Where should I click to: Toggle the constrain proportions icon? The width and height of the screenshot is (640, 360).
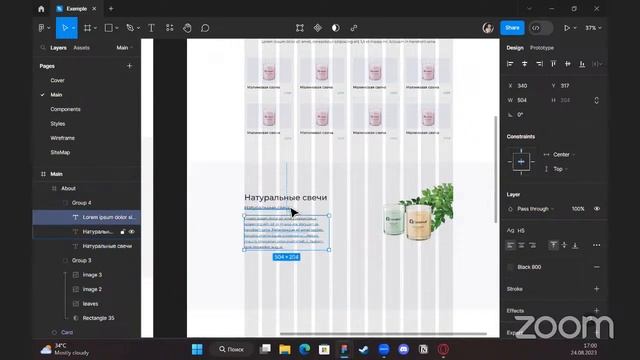596,100
